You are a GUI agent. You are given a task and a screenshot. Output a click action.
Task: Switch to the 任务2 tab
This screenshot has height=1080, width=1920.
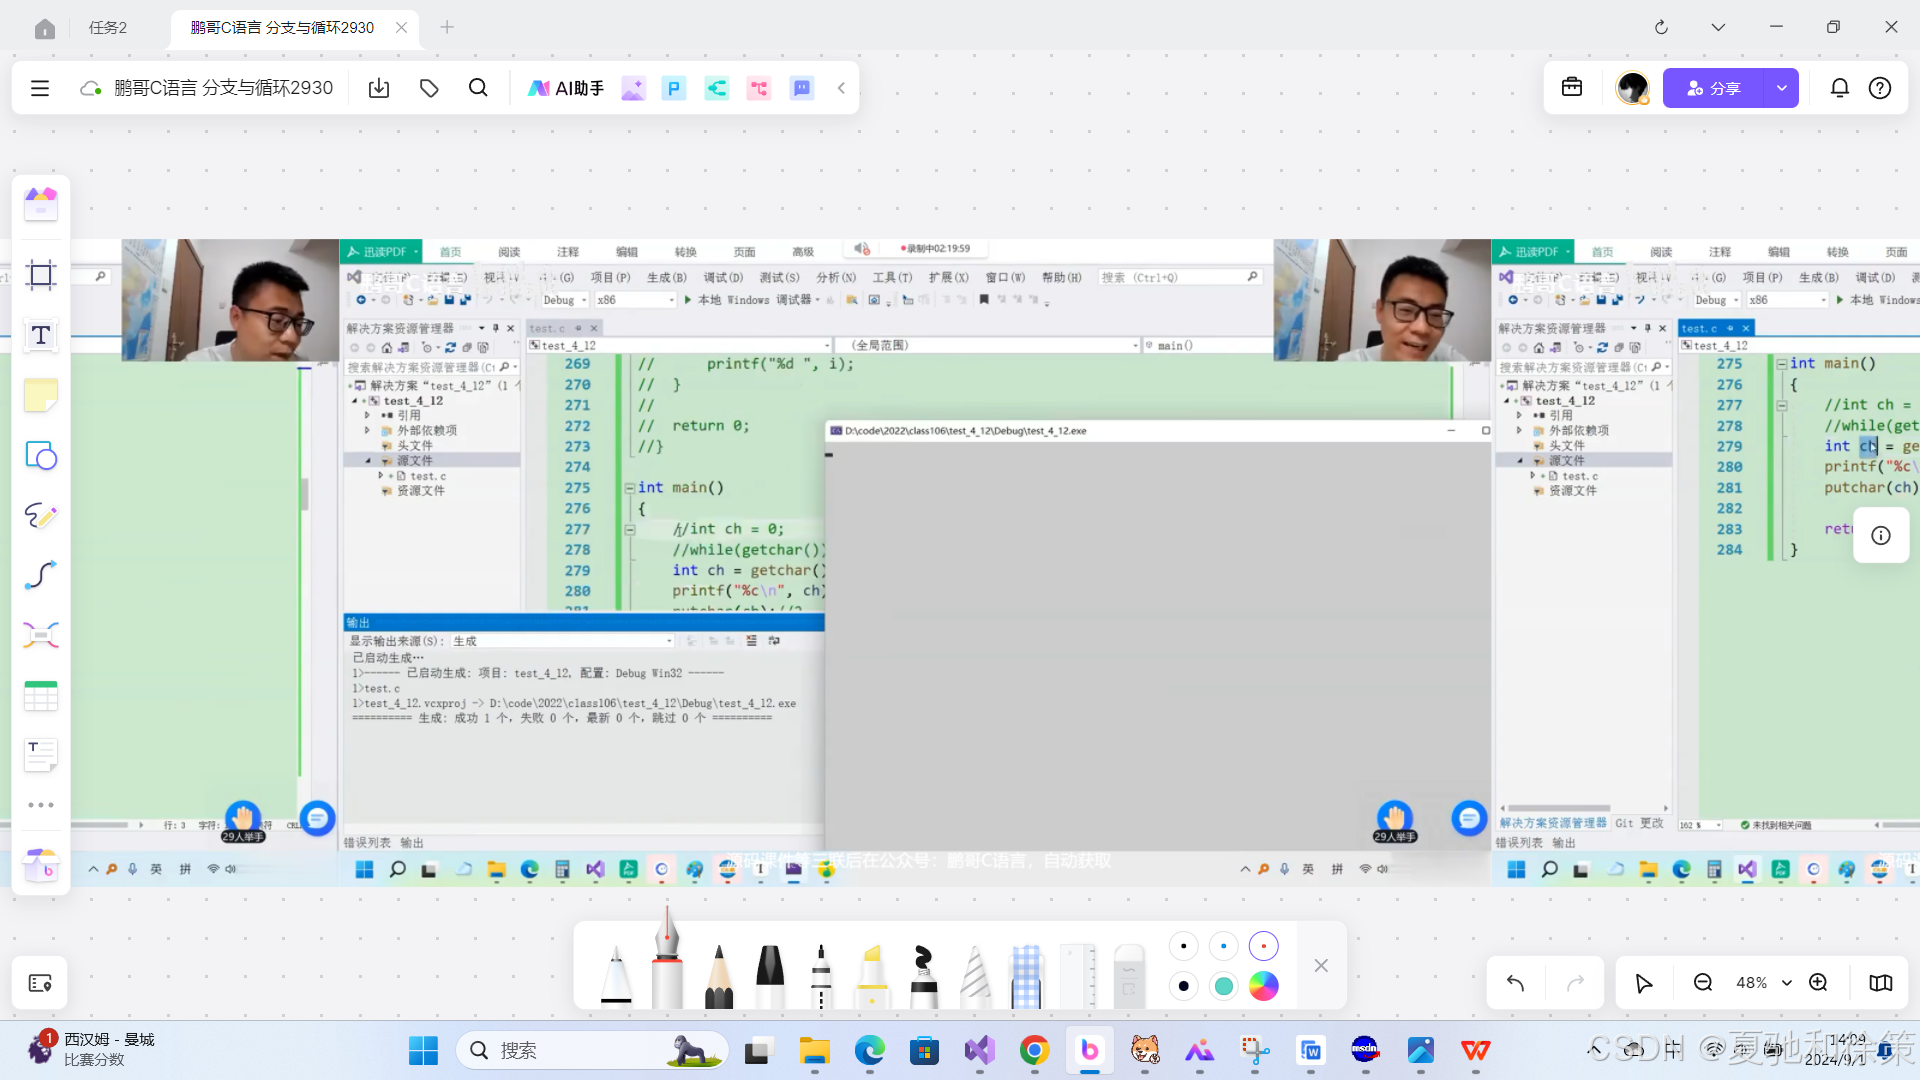[x=108, y=27]
